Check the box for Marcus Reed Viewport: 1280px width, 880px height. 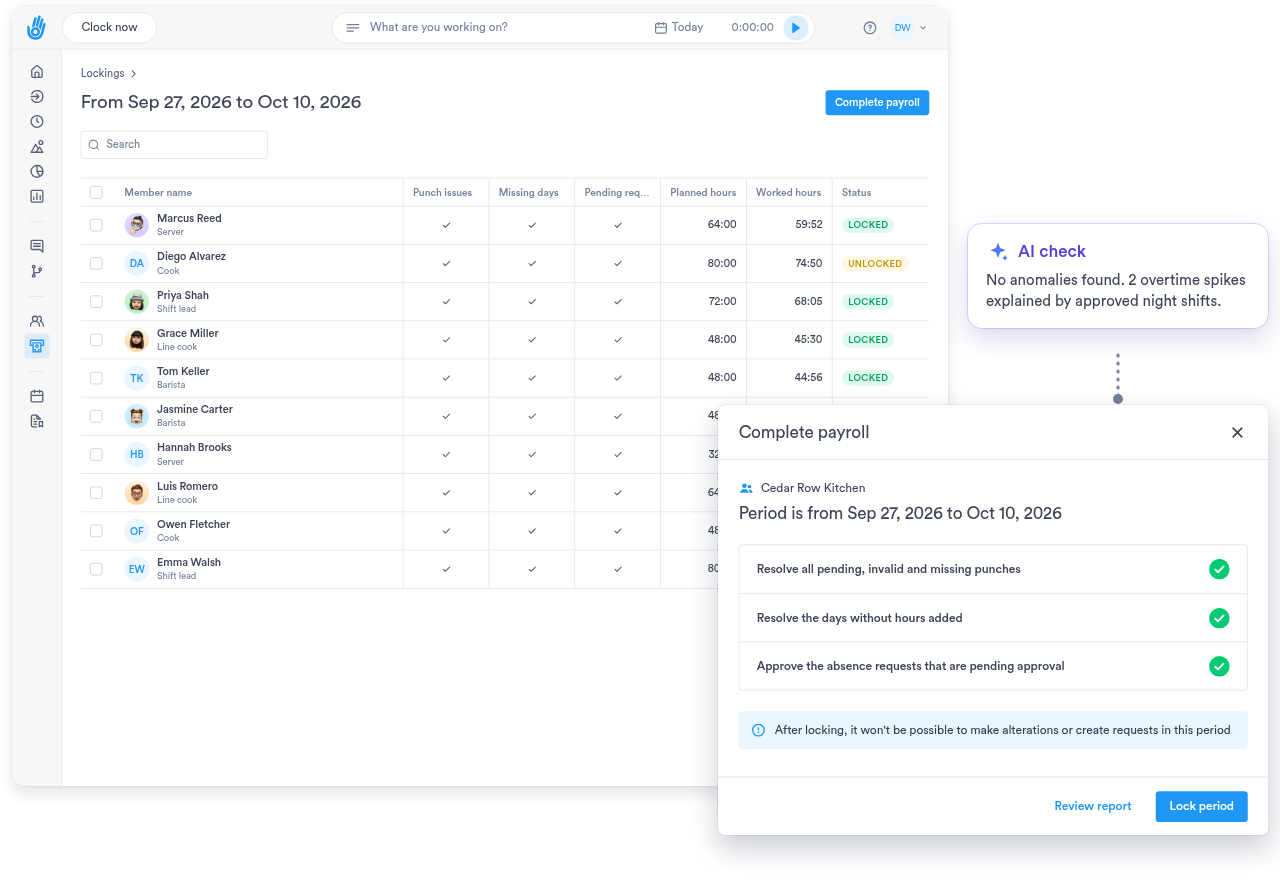pyautogui.click(x=96, y=225)
